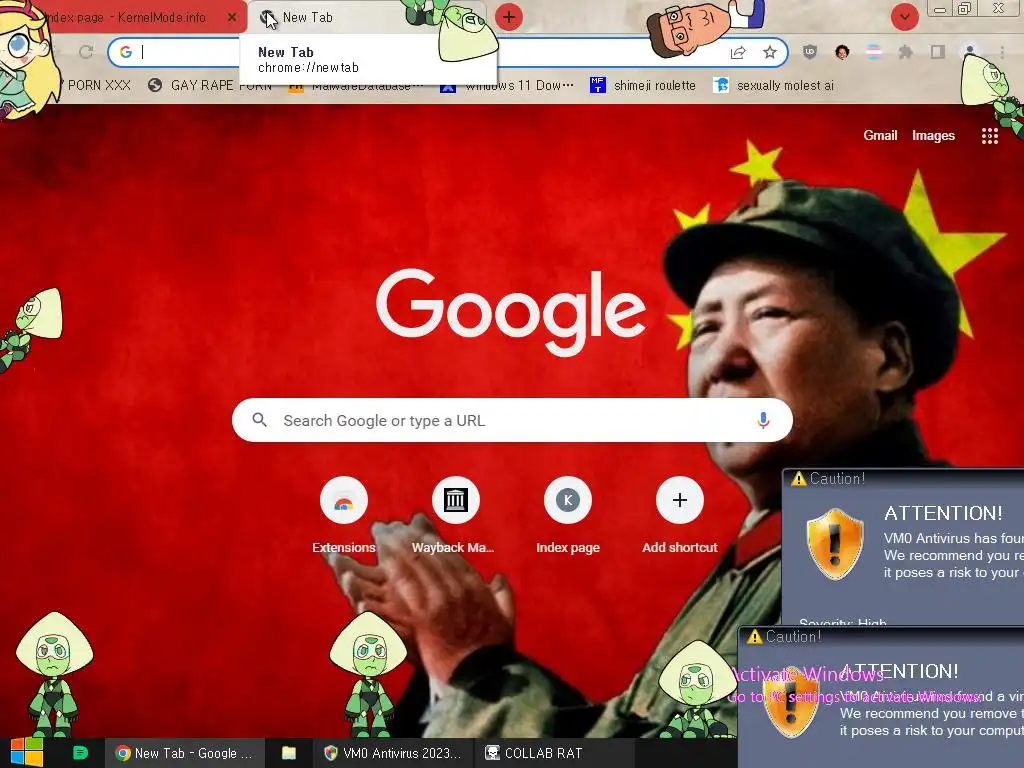Click the face avatar extension icon
The height and width of the screenshot is (768, 1024).
(x=842, y=52)
